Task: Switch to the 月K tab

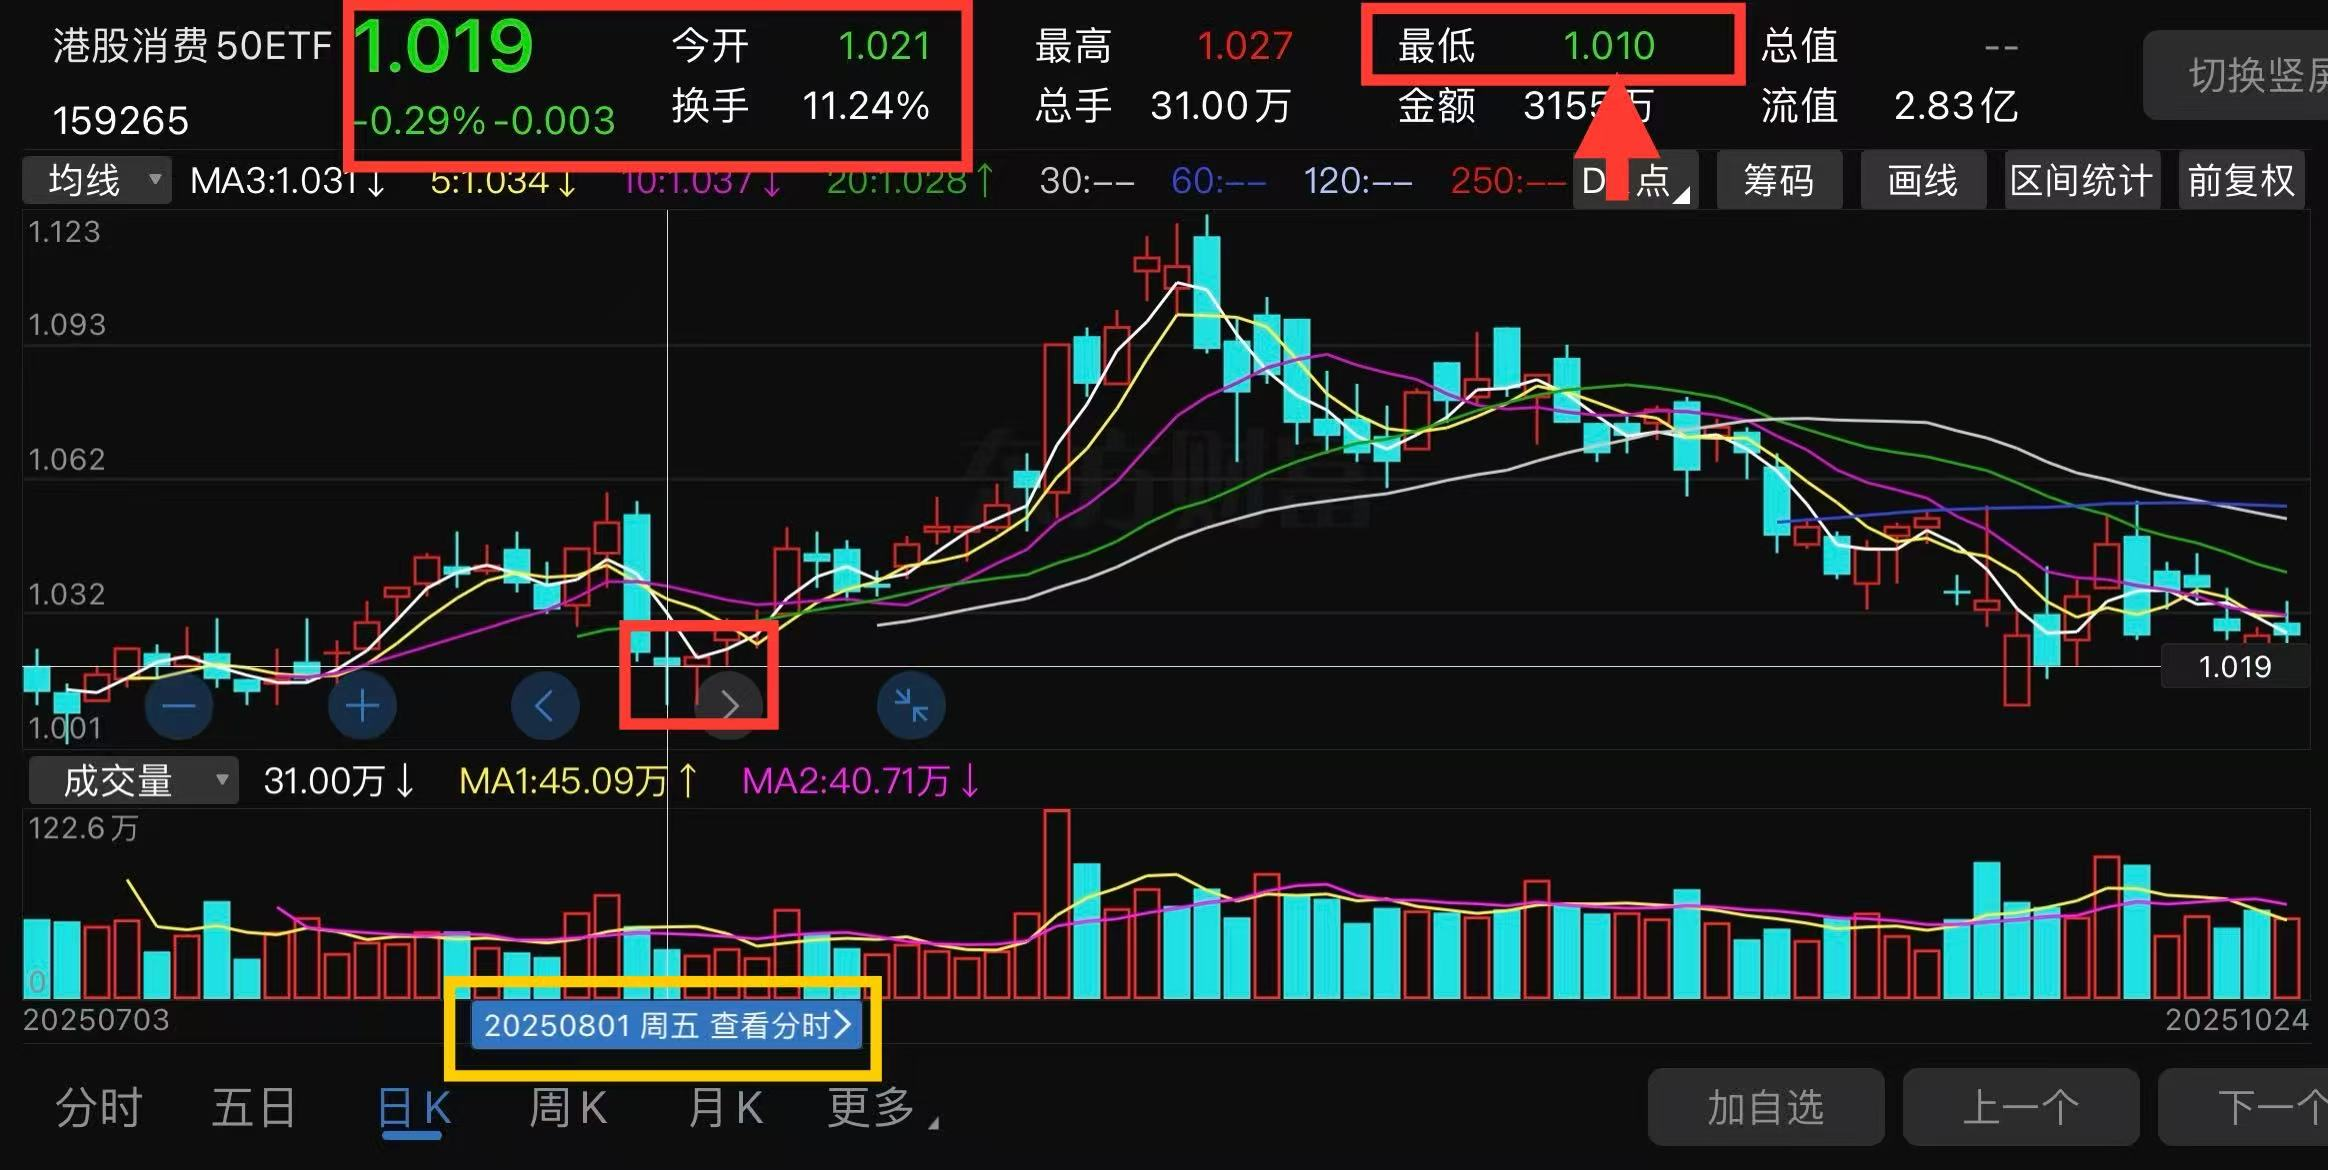Action: [726, 1108]
